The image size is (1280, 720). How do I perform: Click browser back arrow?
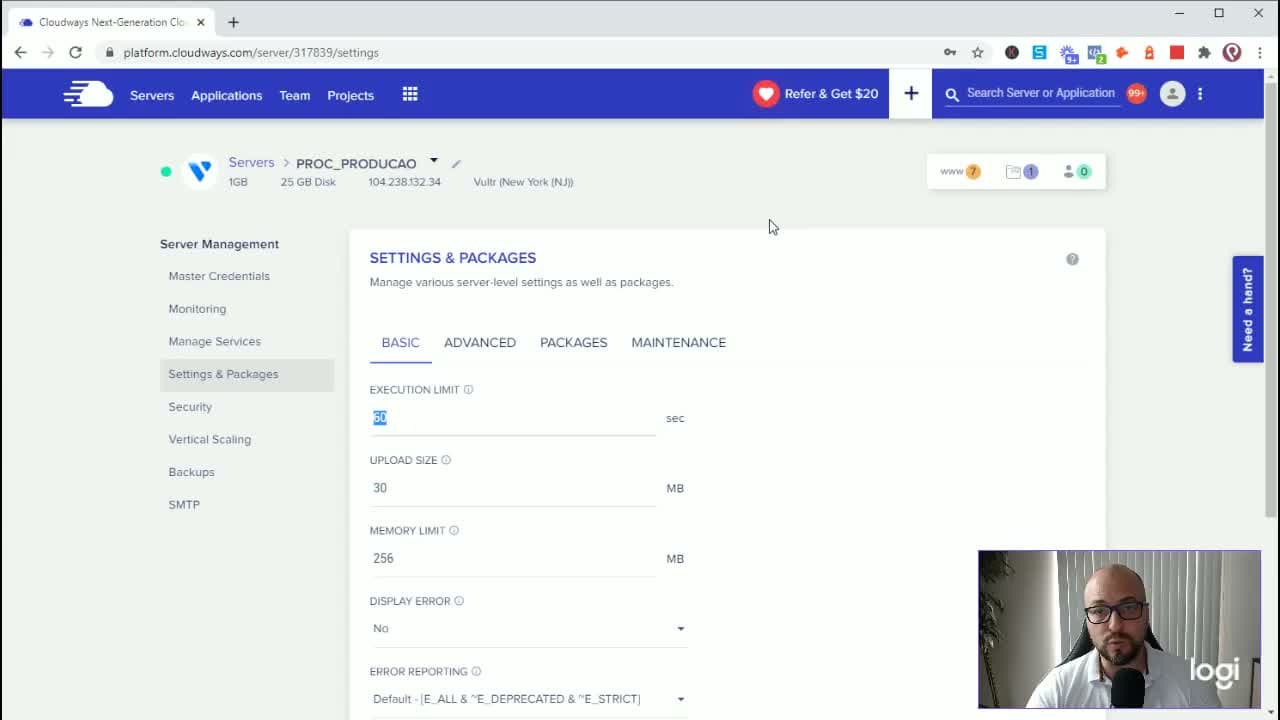click(20, 52)
